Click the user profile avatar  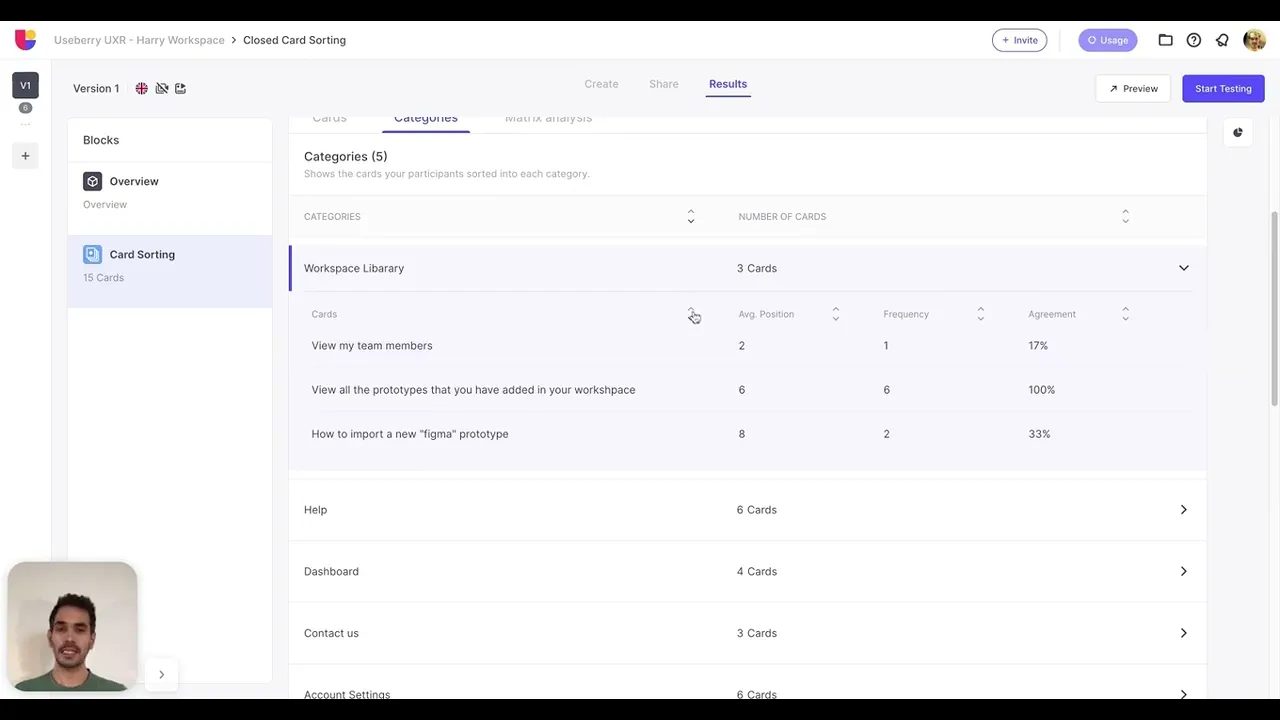click(1254, 40)
